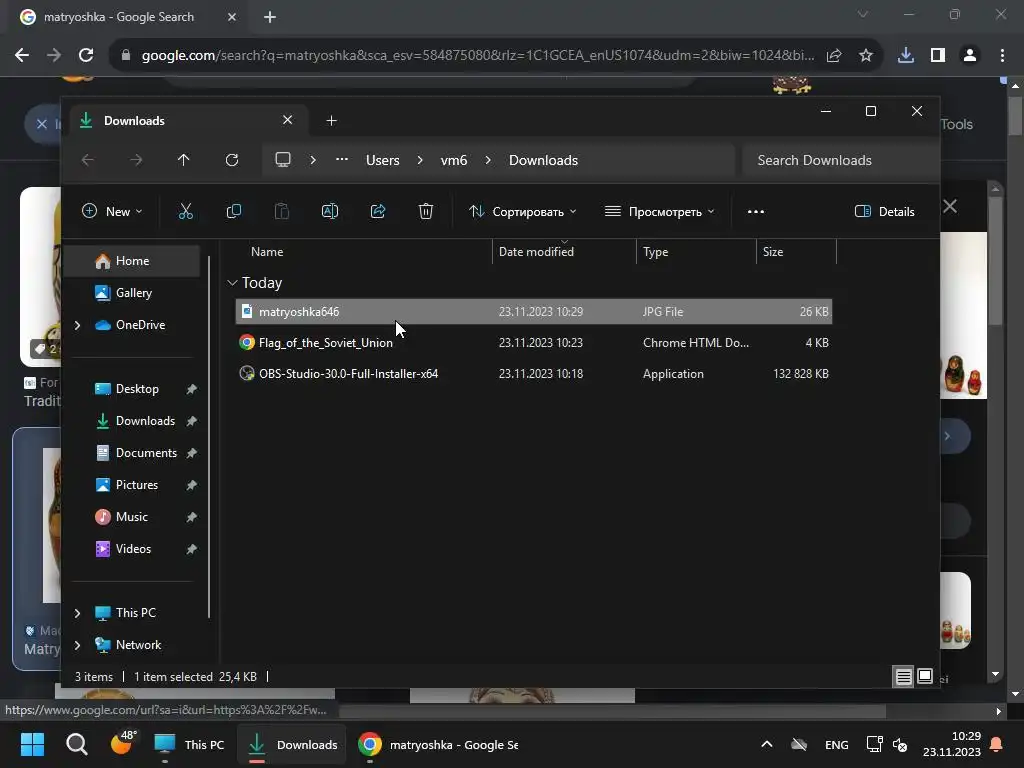
Task: Click the PC monitor icon in address bar
Action: [283, 160]
